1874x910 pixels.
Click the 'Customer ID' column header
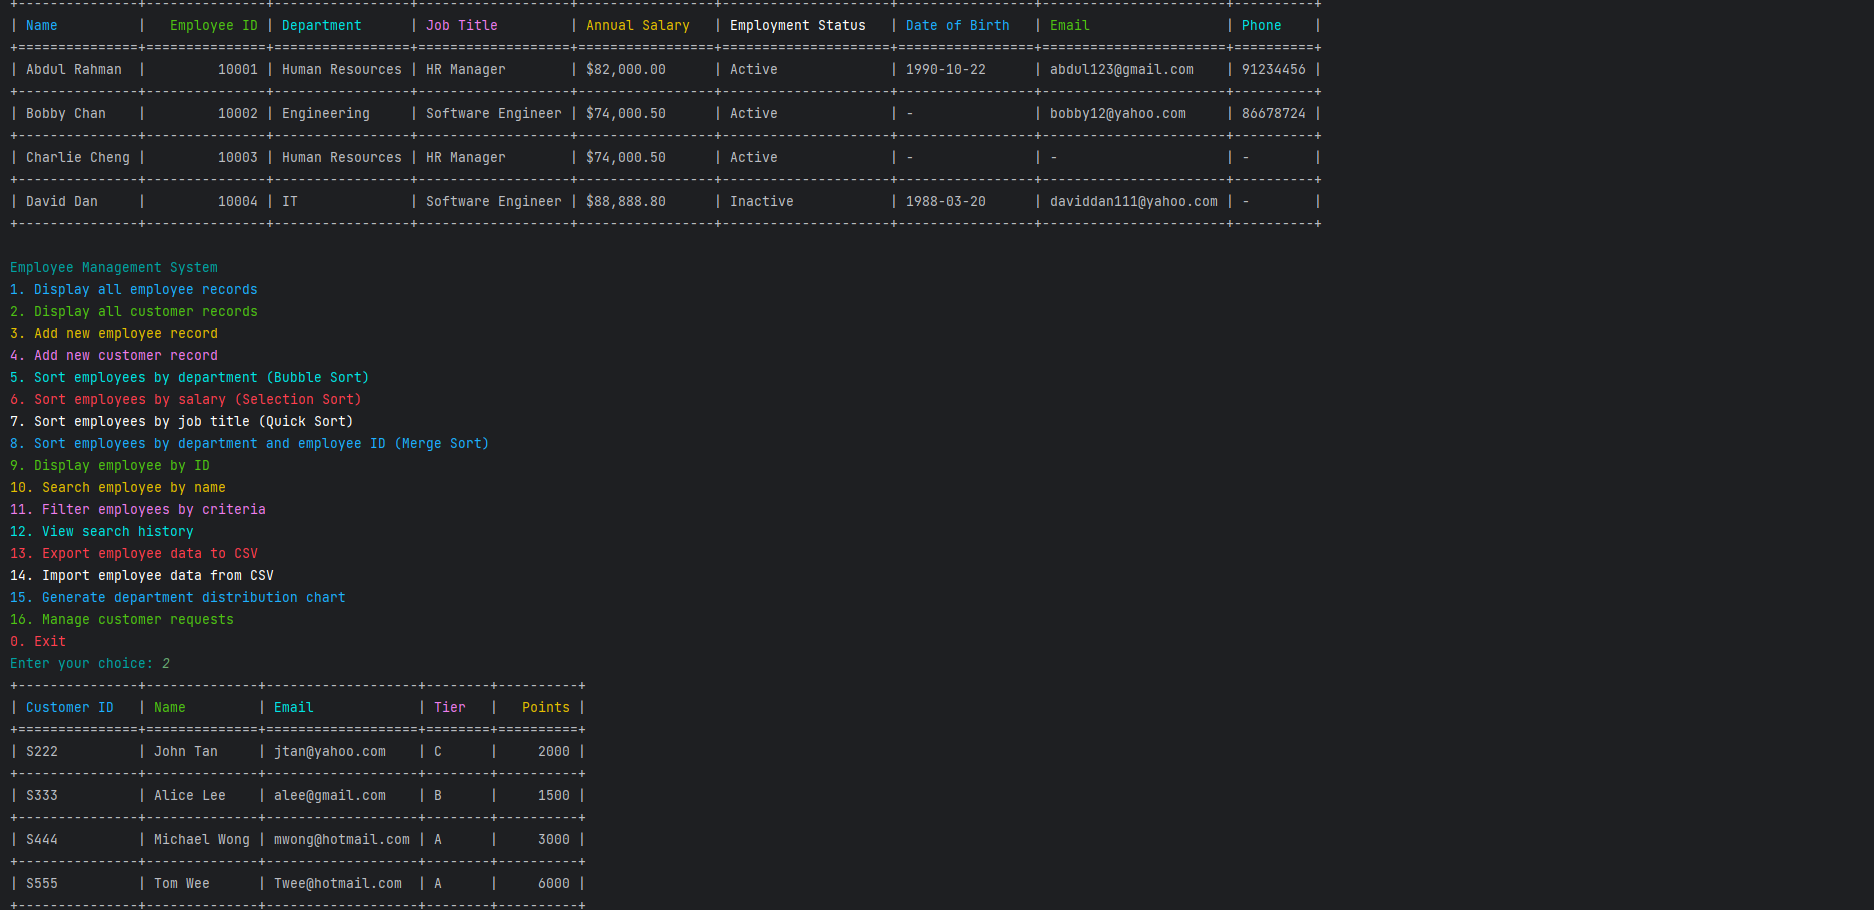click(x=70, y=707)
